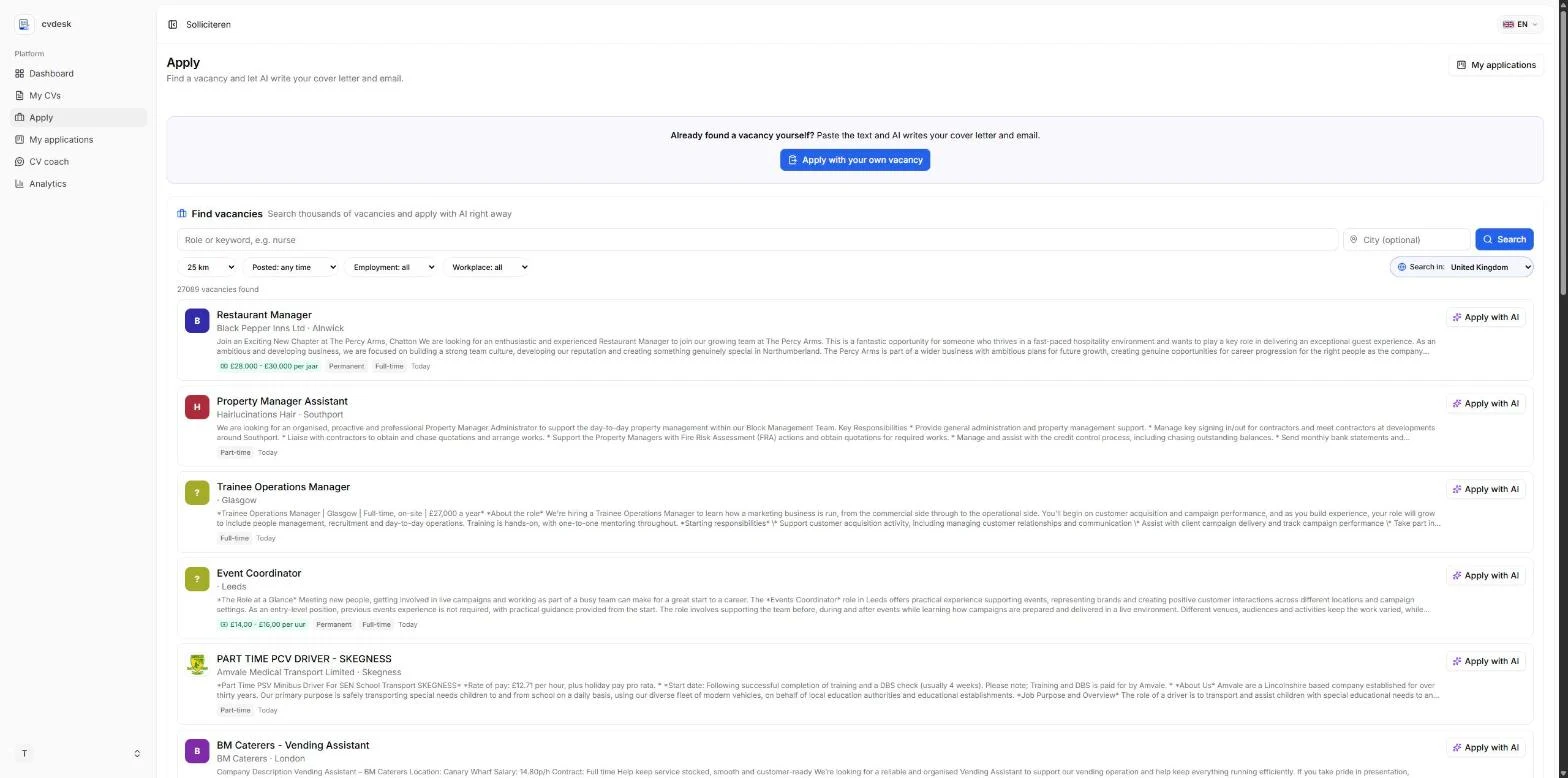This screenshot has height=778, width=1568.
Task: Click the Part-time tag on Property Manager Assistant
Action: [235, 453]
